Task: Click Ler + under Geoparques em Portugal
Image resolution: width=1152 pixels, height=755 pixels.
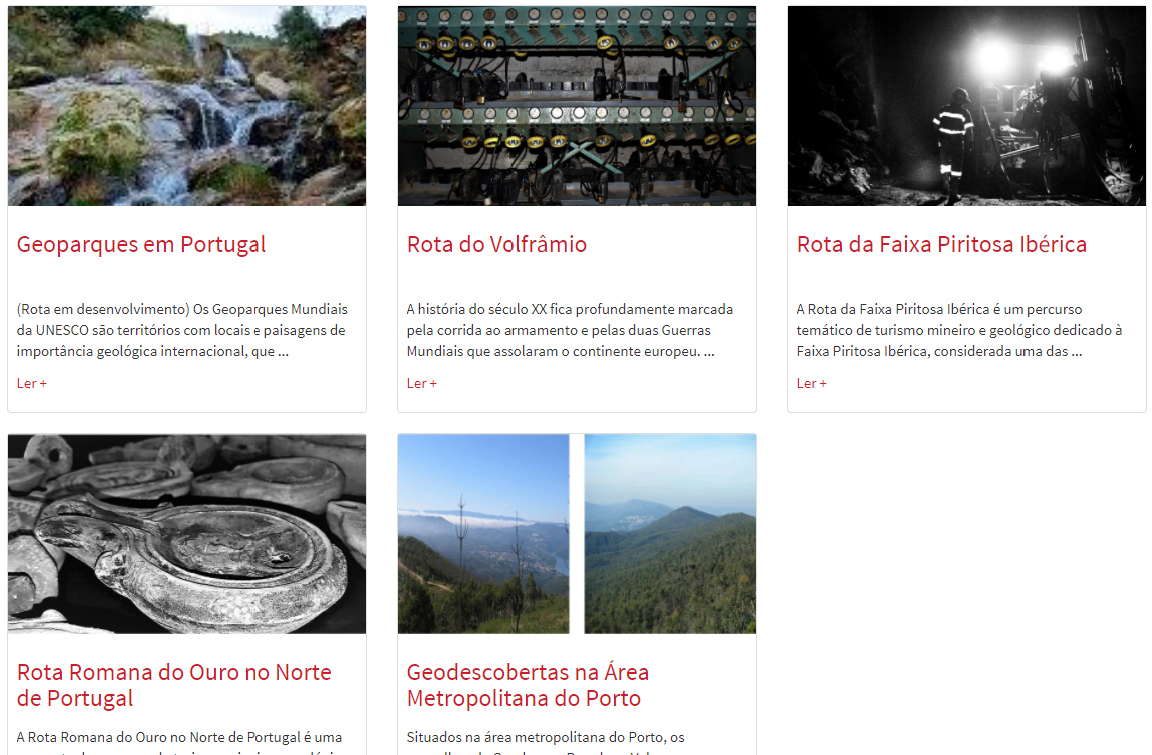Action: coord(32,383)
